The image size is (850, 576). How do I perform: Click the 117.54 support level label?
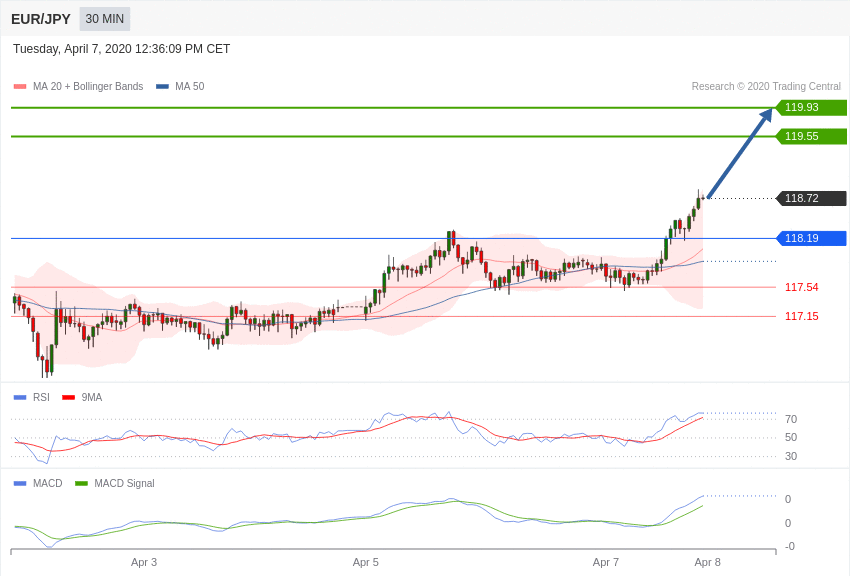(802, 287)
